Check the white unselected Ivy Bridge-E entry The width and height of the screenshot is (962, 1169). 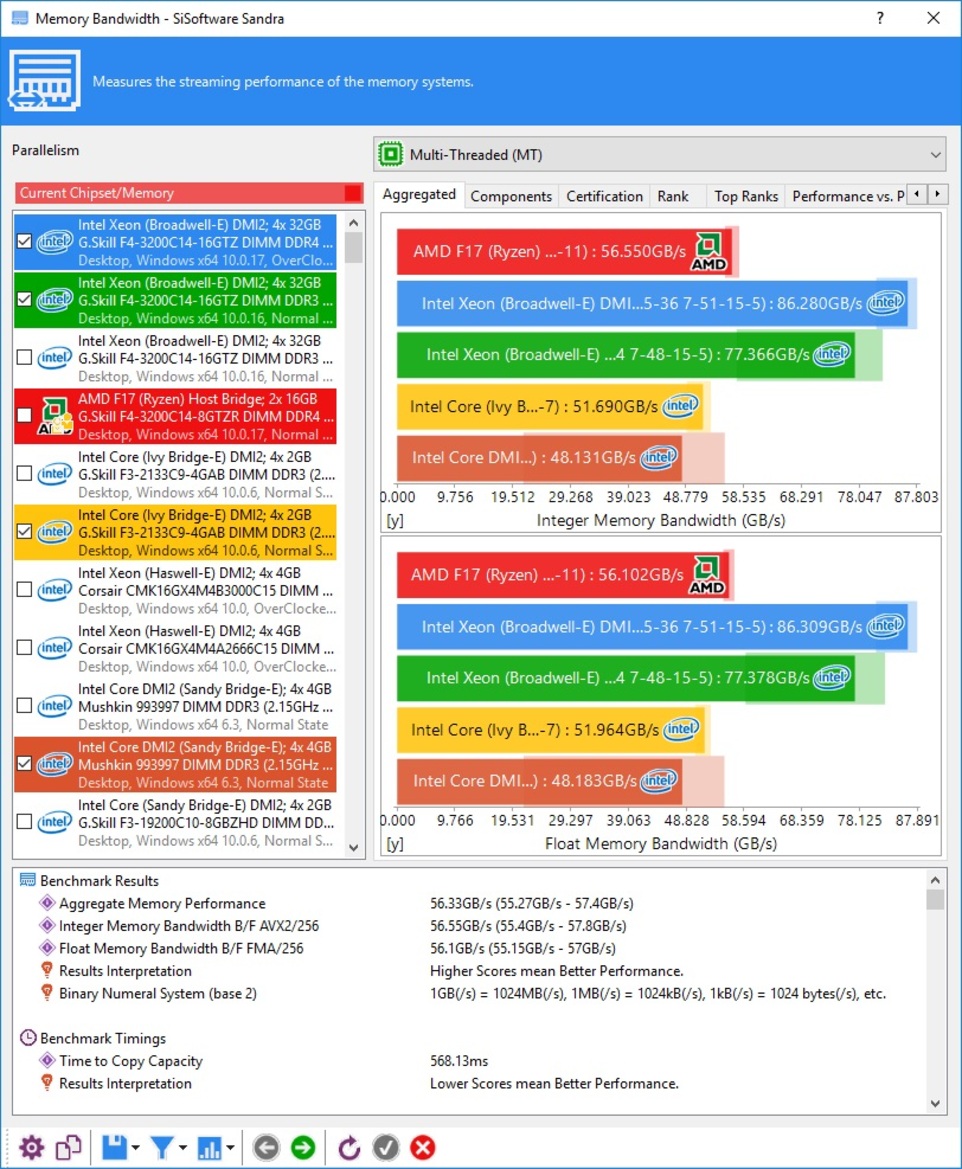click(x=25, y=473)
